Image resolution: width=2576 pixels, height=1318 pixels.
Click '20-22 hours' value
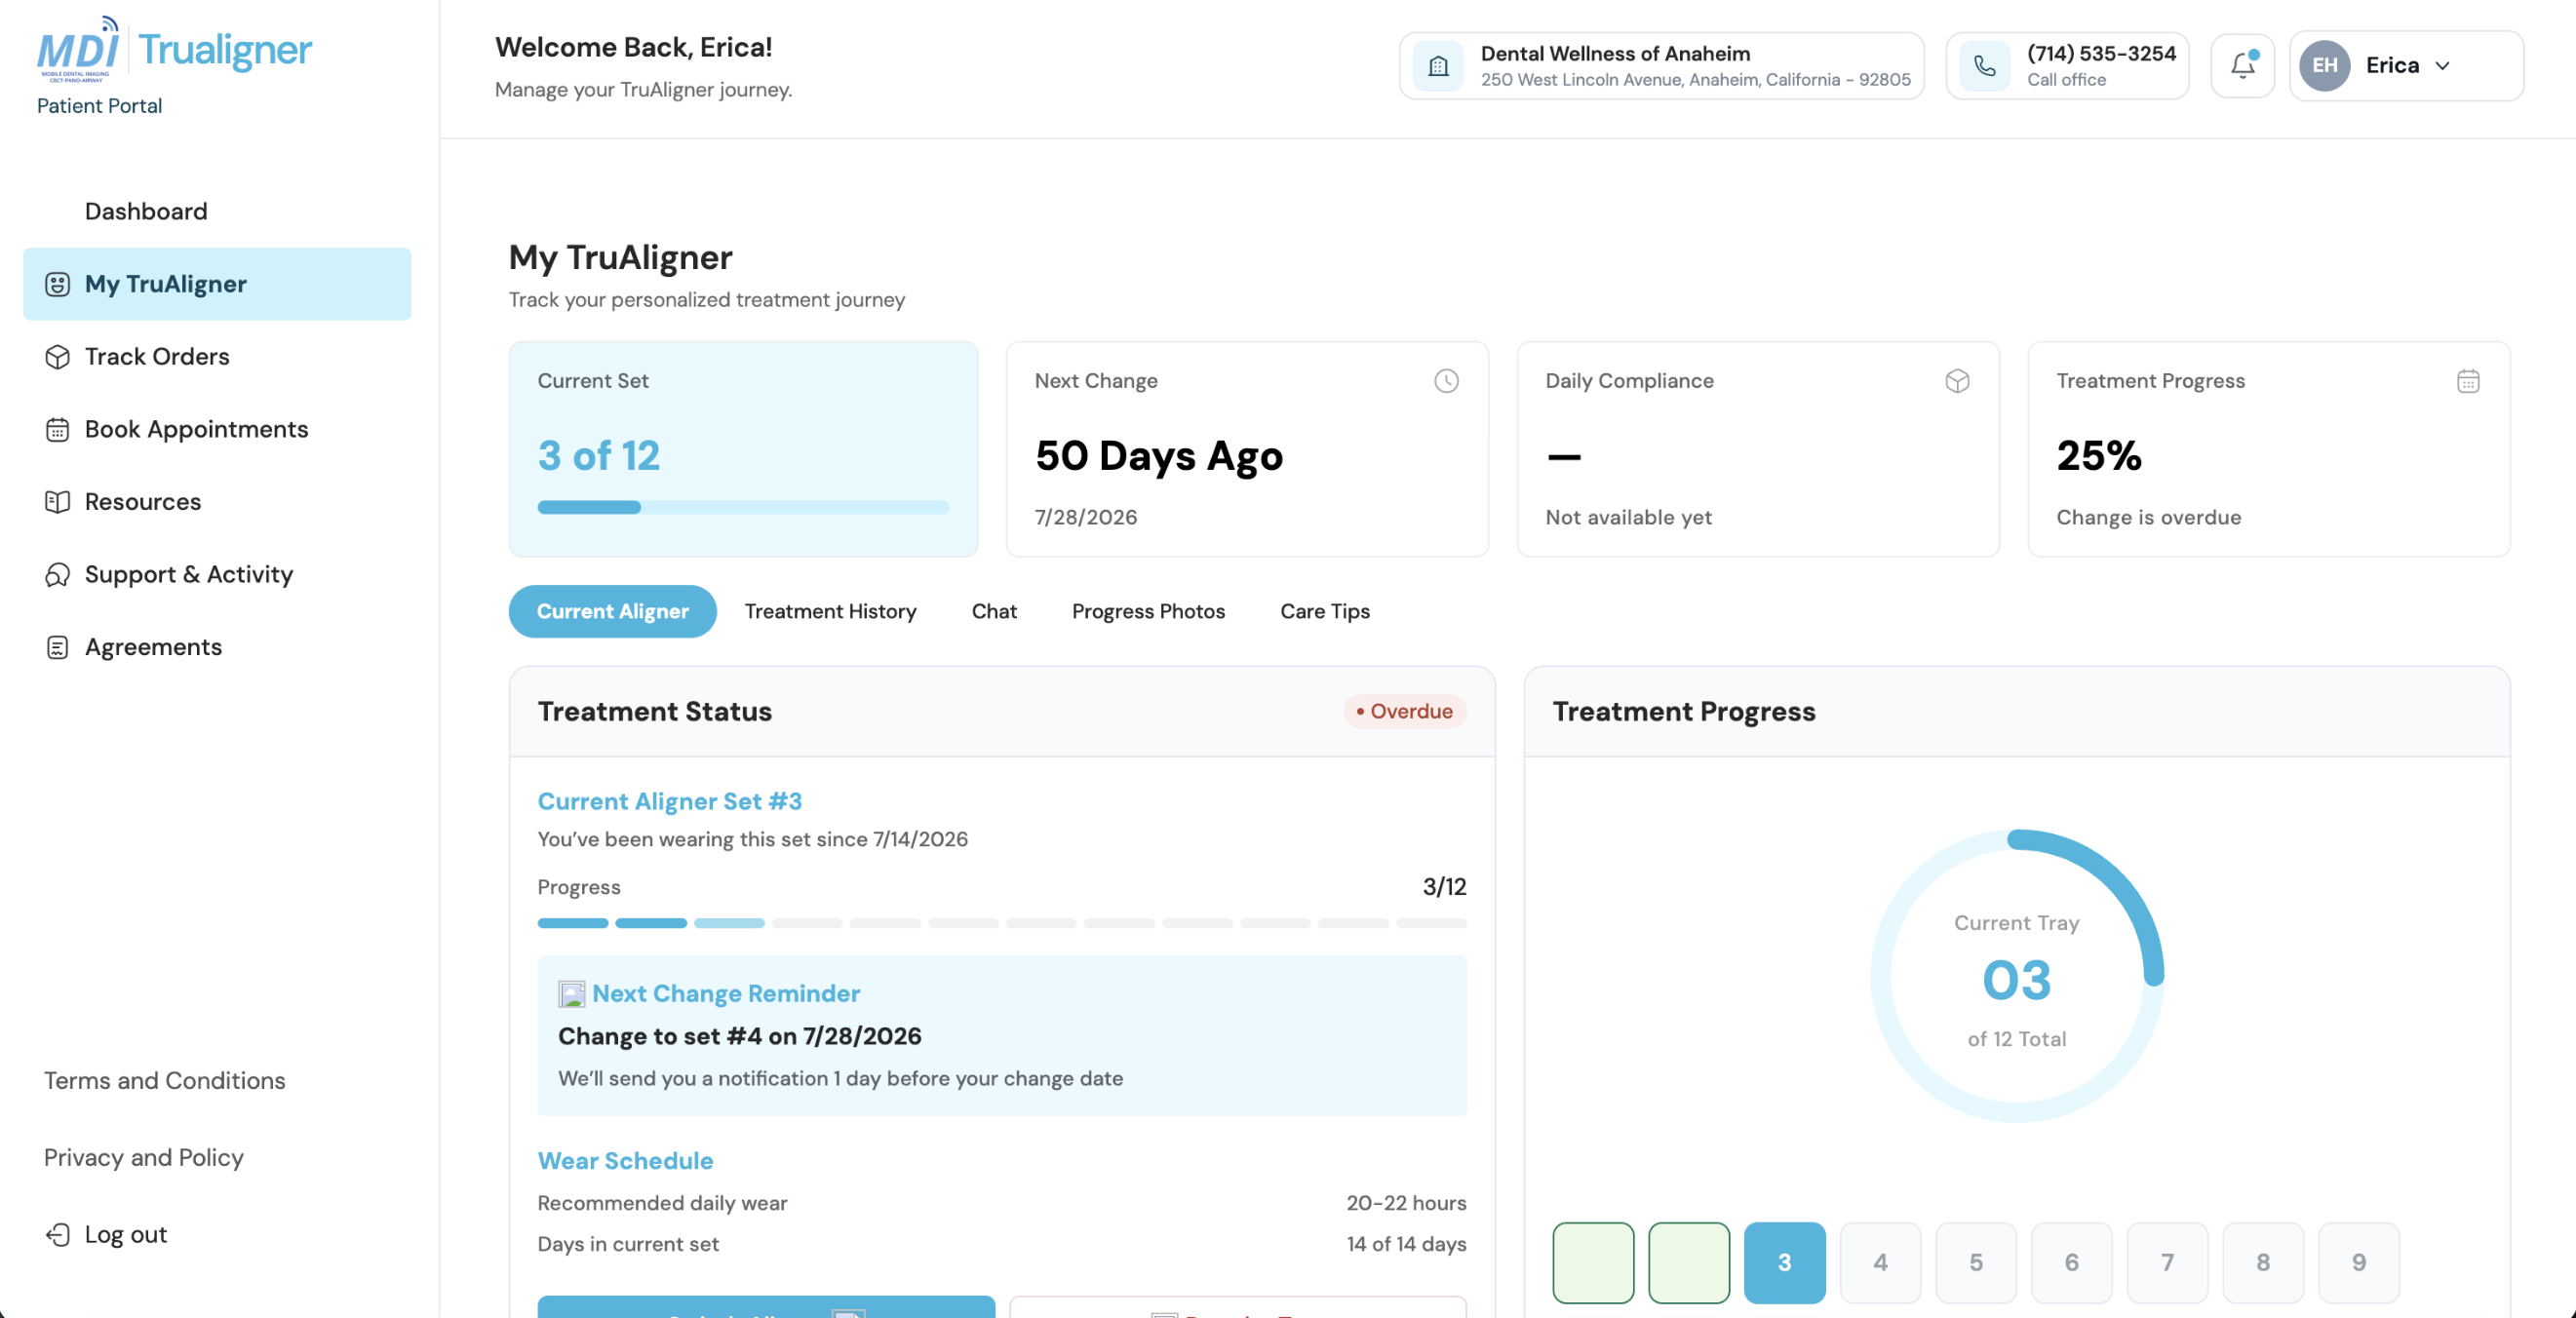pos(1406,1204)
